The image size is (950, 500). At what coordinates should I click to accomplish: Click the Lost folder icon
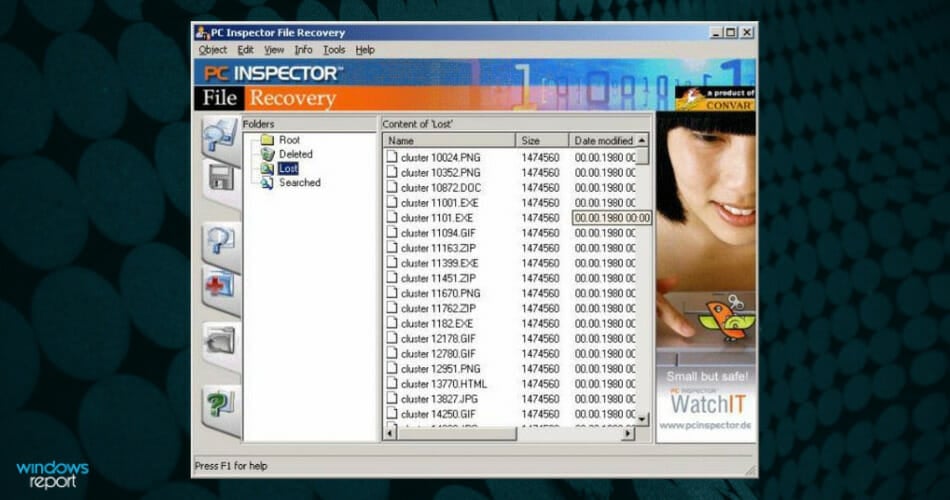(x=267, y=168)
